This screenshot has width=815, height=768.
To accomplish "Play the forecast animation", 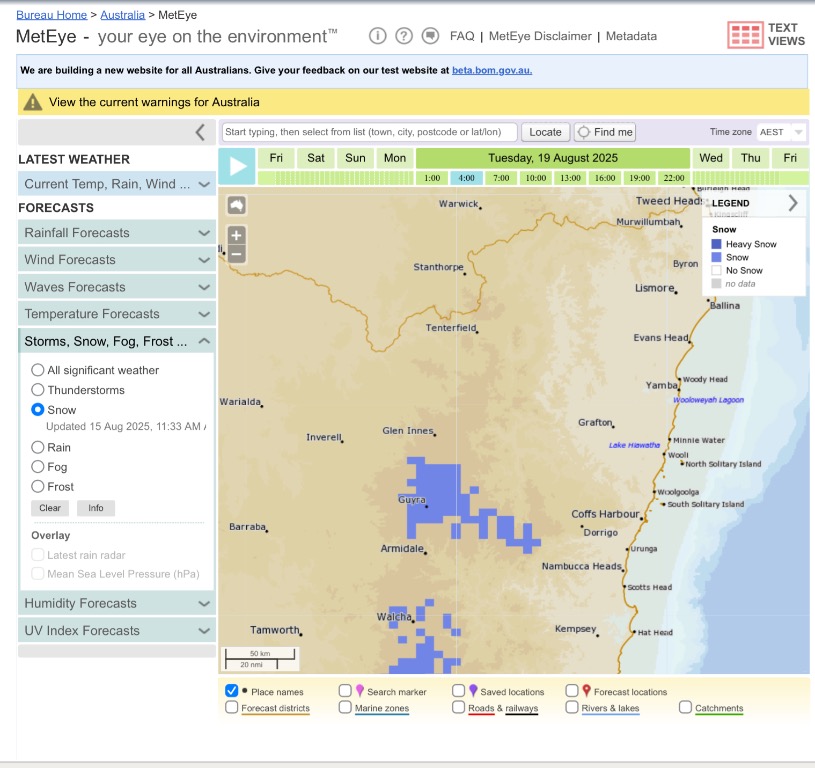I will [x=237, y=166].
